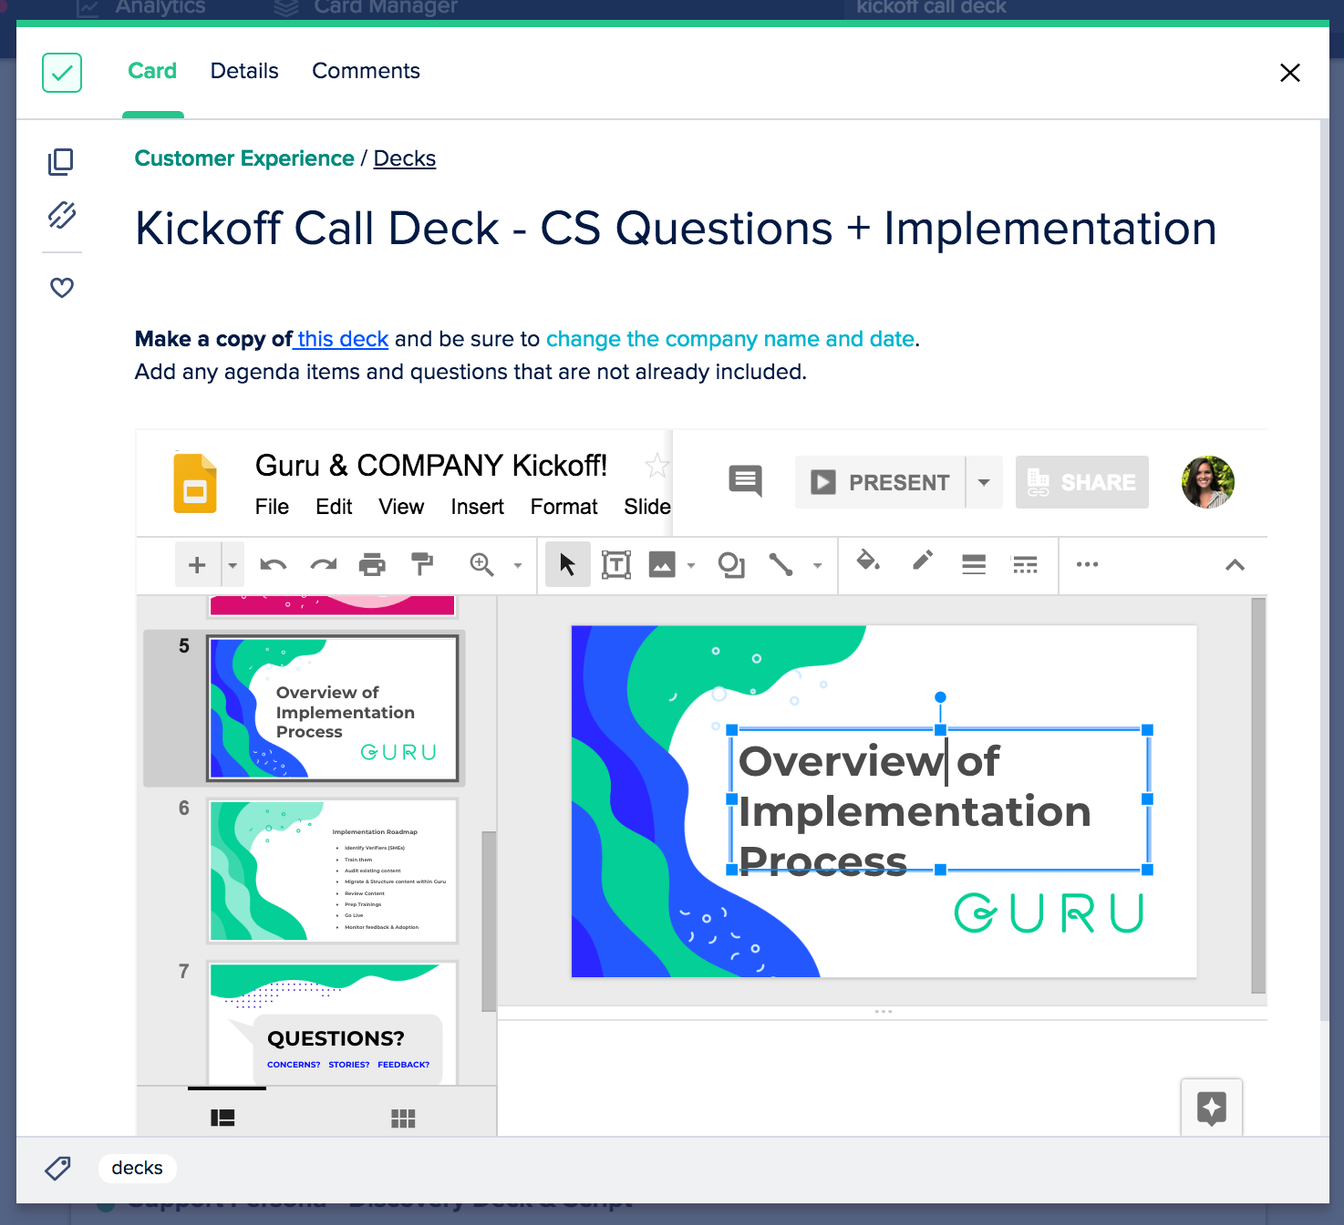Favorite the card with the heart icon
1344x1225 pixels.
(61, 287)
